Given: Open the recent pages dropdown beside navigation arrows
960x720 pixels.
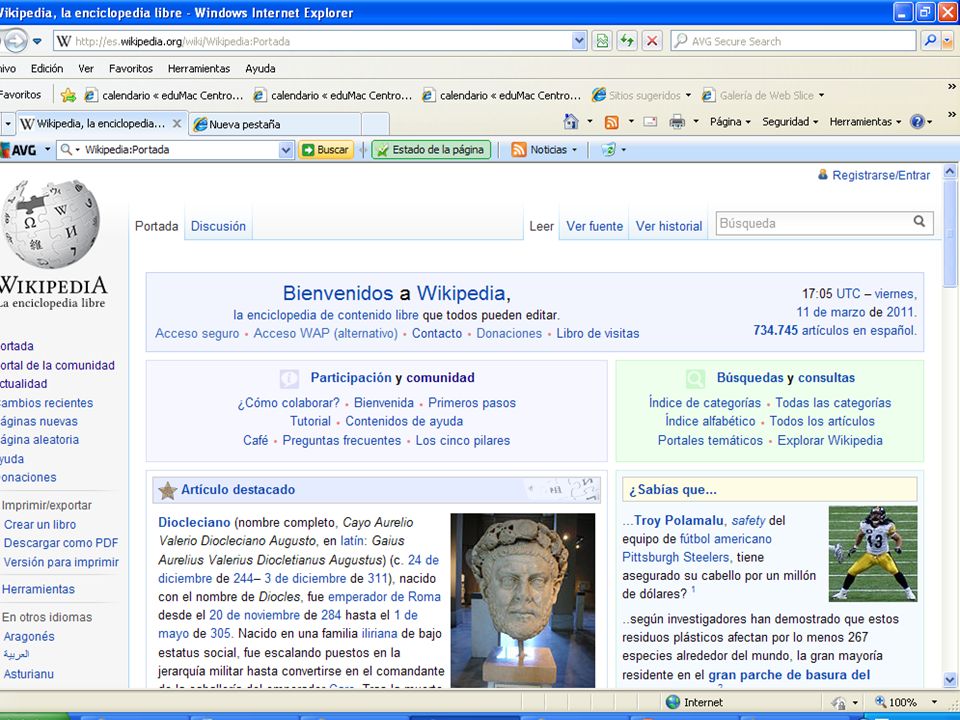Looking at the screenshot, I should (37, 42).
